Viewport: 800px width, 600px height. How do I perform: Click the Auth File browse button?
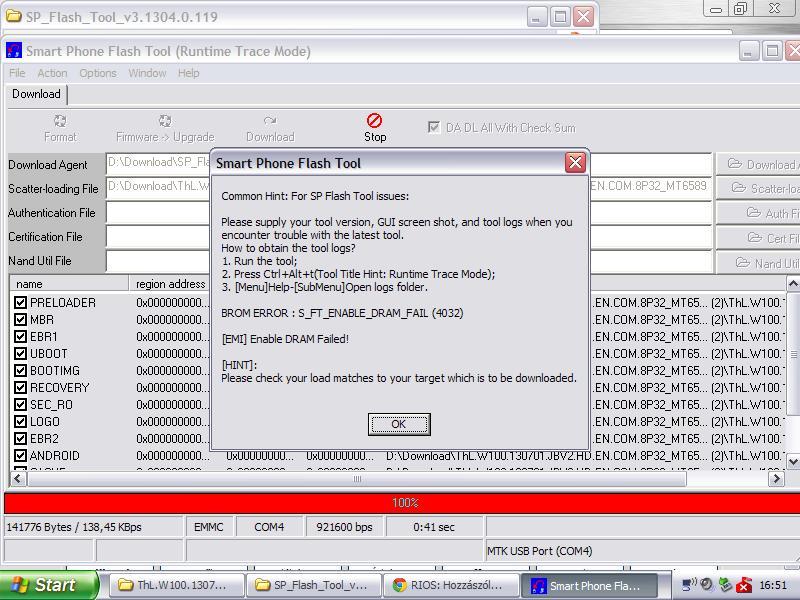coord(758,213)
